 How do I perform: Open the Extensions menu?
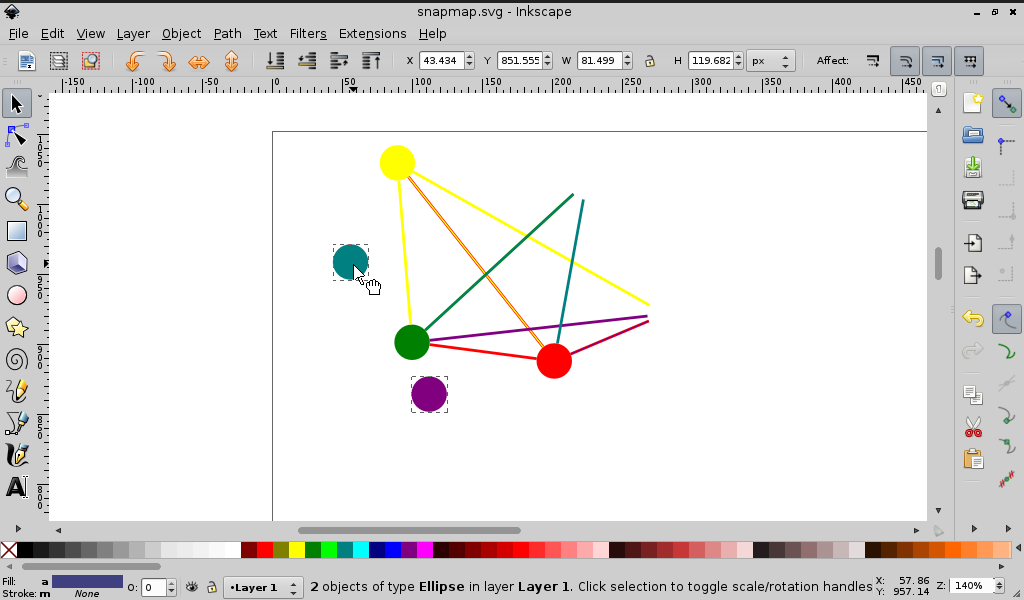click(372, 33)
